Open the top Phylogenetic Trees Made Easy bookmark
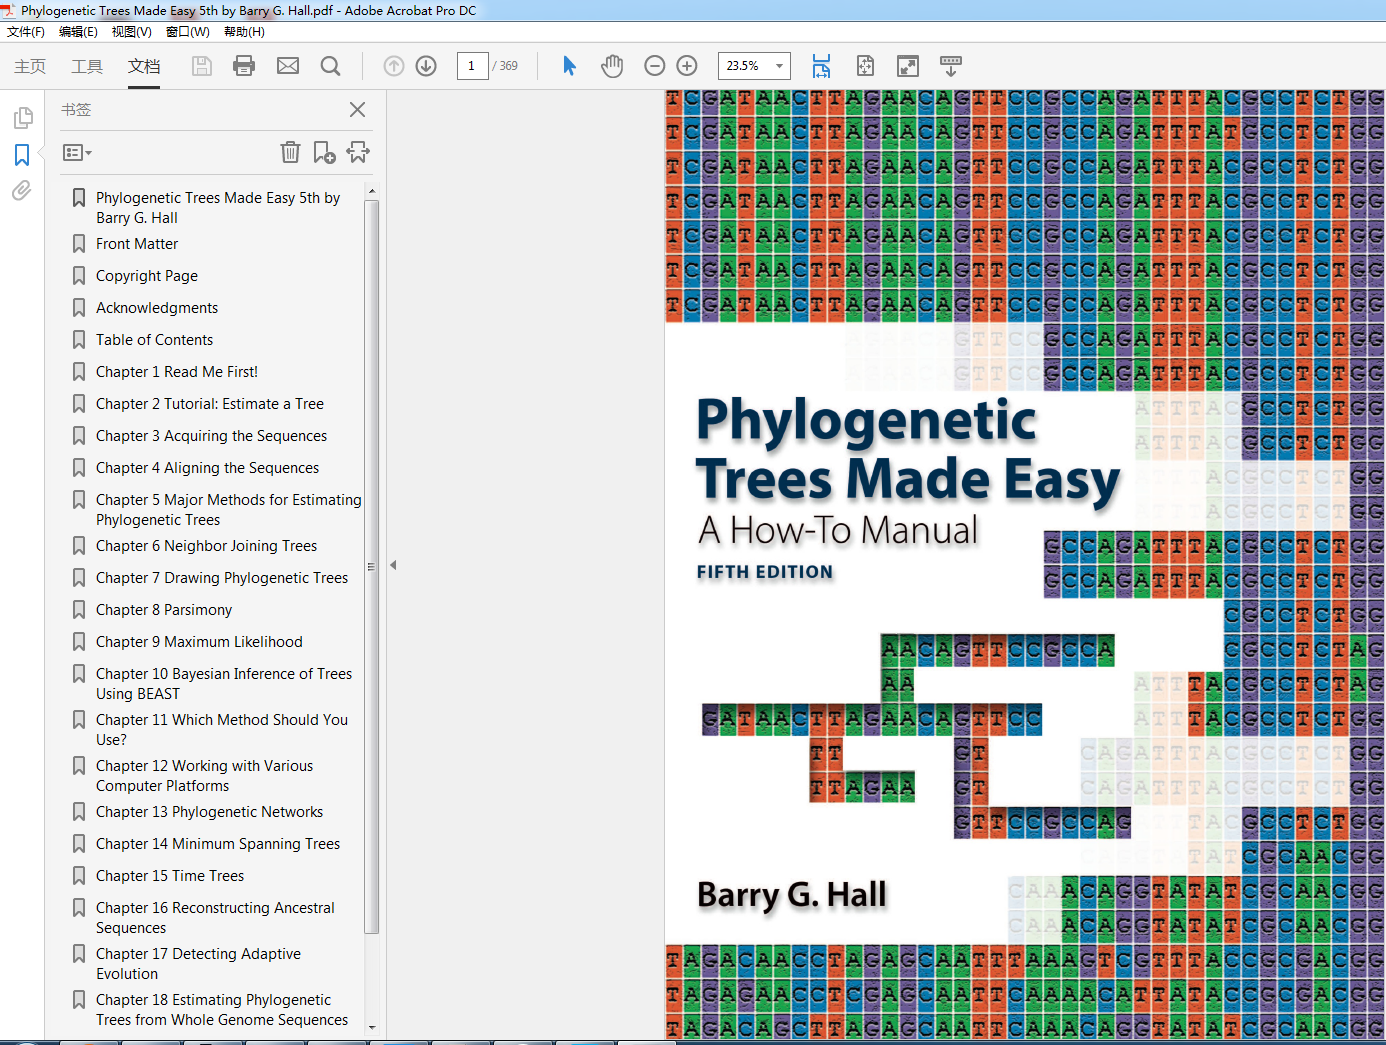Screen dimensions: 1386x1045 (218, 208)
